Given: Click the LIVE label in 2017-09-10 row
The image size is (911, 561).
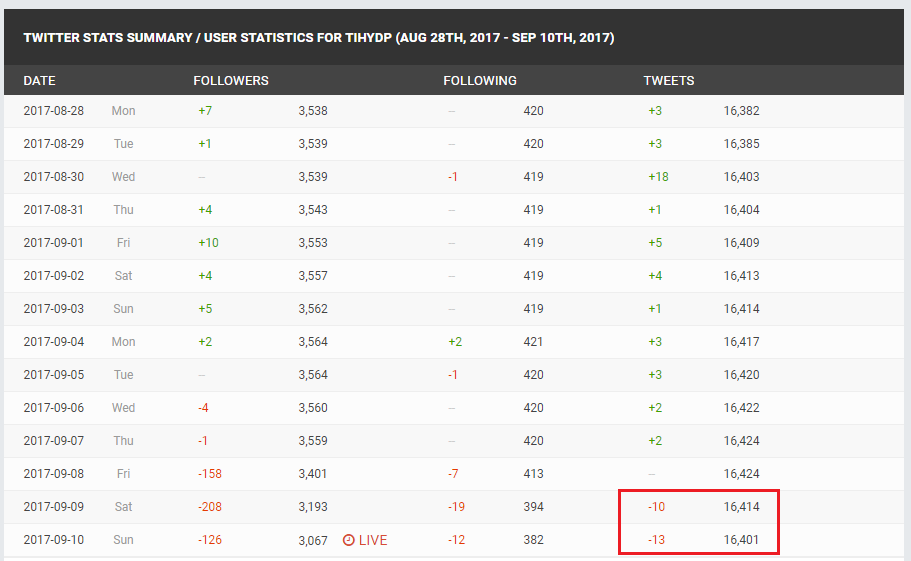Looking at the screenshot, I should pyautogui.click(x=373, y=540).
